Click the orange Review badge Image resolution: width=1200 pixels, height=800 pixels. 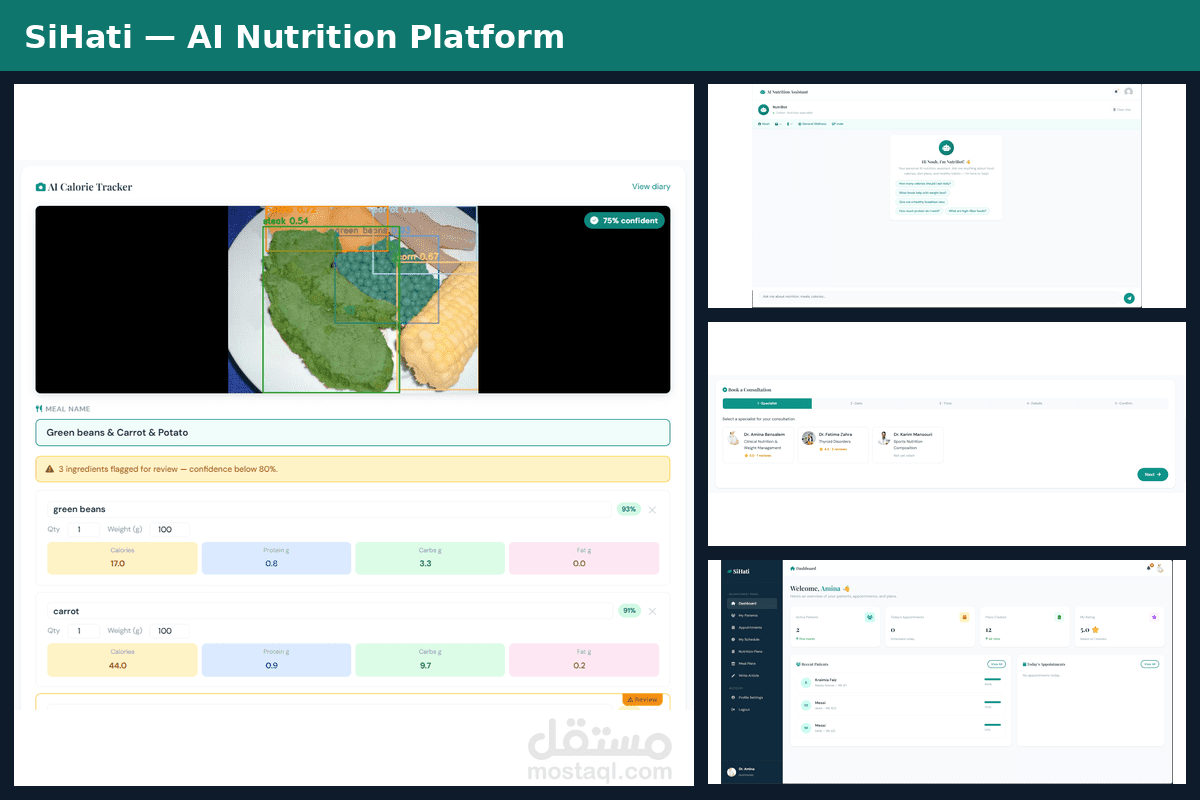click(x=642, y=699)
